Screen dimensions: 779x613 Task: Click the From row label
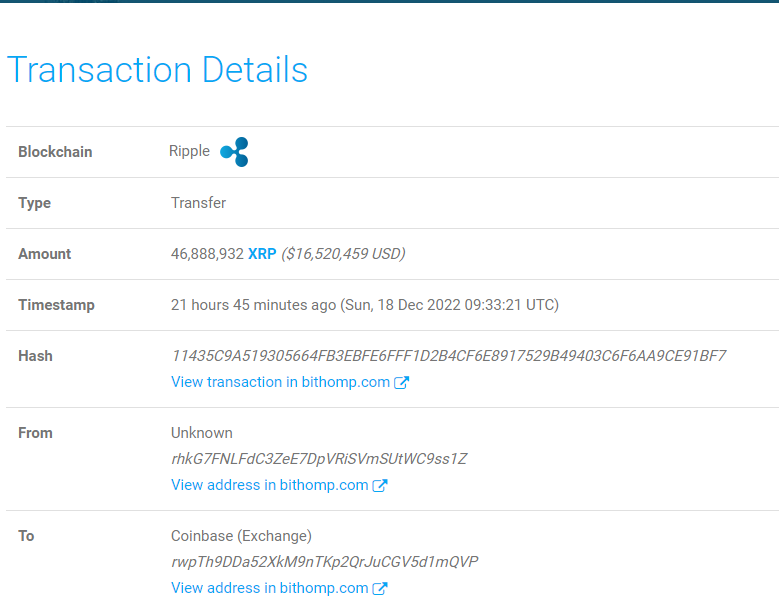click(35, 433)
